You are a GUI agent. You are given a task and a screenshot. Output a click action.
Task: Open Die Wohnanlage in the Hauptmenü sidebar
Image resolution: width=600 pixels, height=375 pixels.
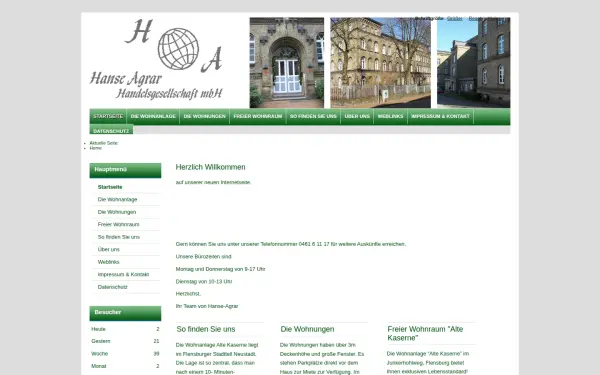pos(117,199)
